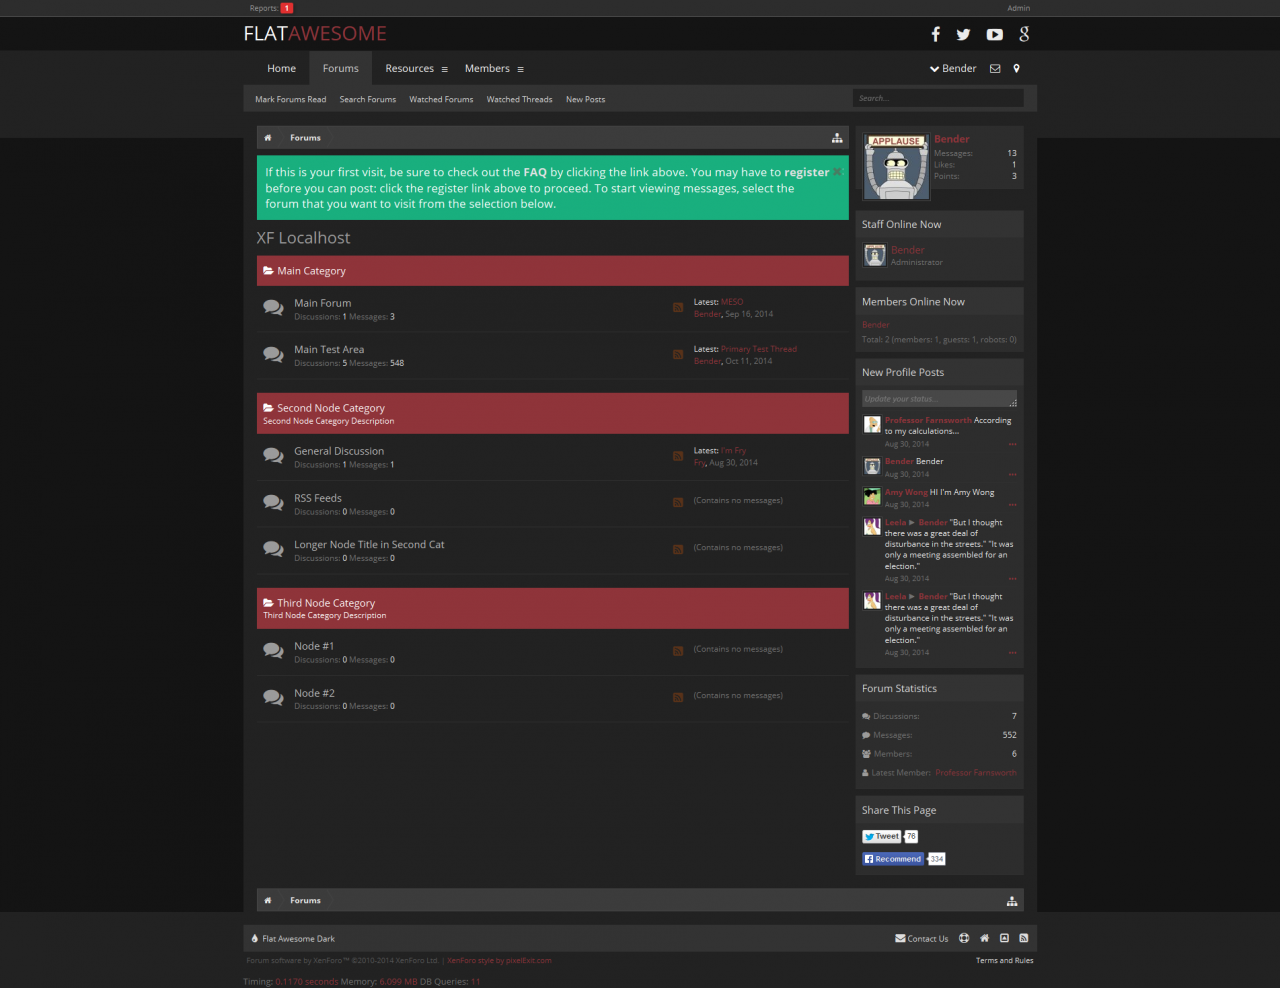The width and height of the screenshot is (1280, 988).
Task: Click the footer help lifebuoy icon
Action: tap(964, 938)
